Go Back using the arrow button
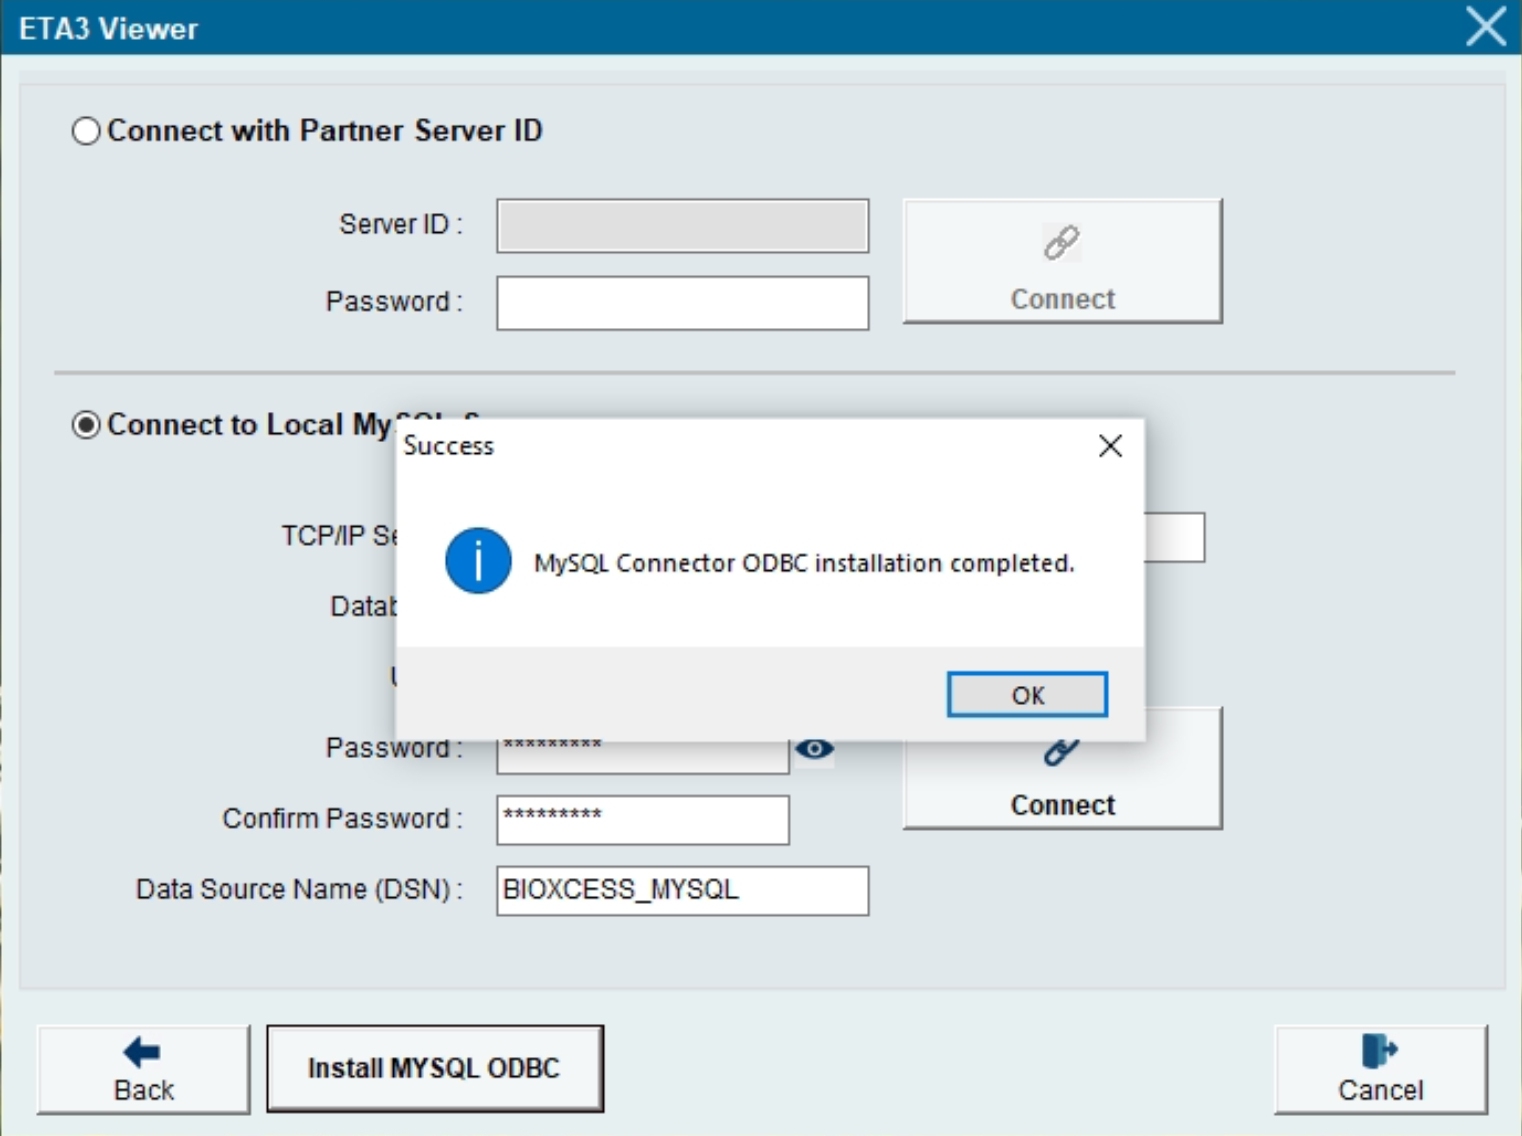The width and height of the screenshot is (1522, 1136). tap(143, 1069)
